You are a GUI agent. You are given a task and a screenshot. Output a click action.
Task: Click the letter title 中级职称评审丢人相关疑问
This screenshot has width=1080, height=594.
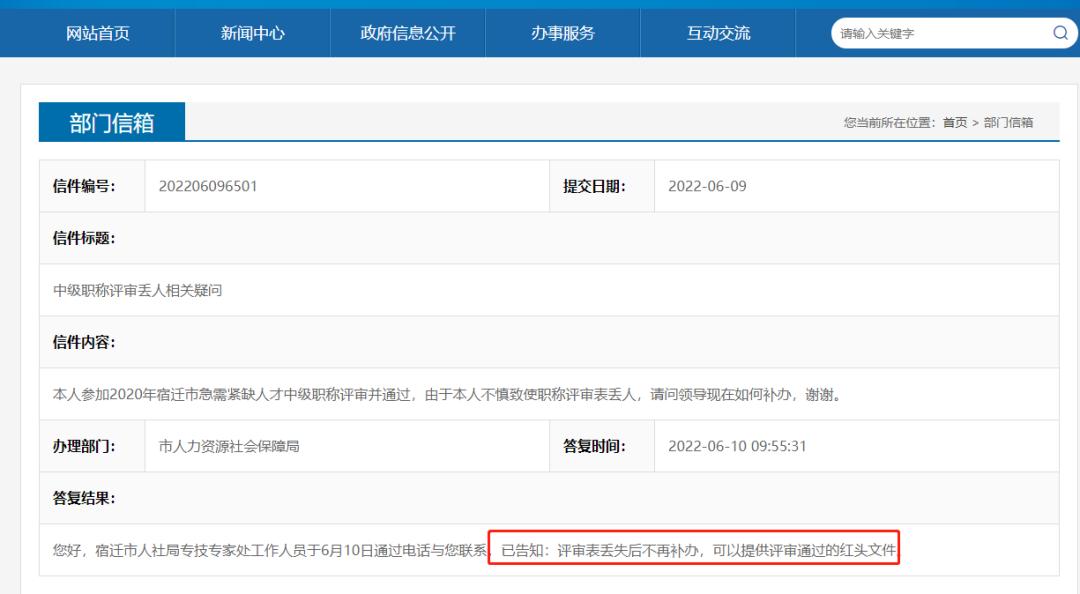tap(118, 290)
